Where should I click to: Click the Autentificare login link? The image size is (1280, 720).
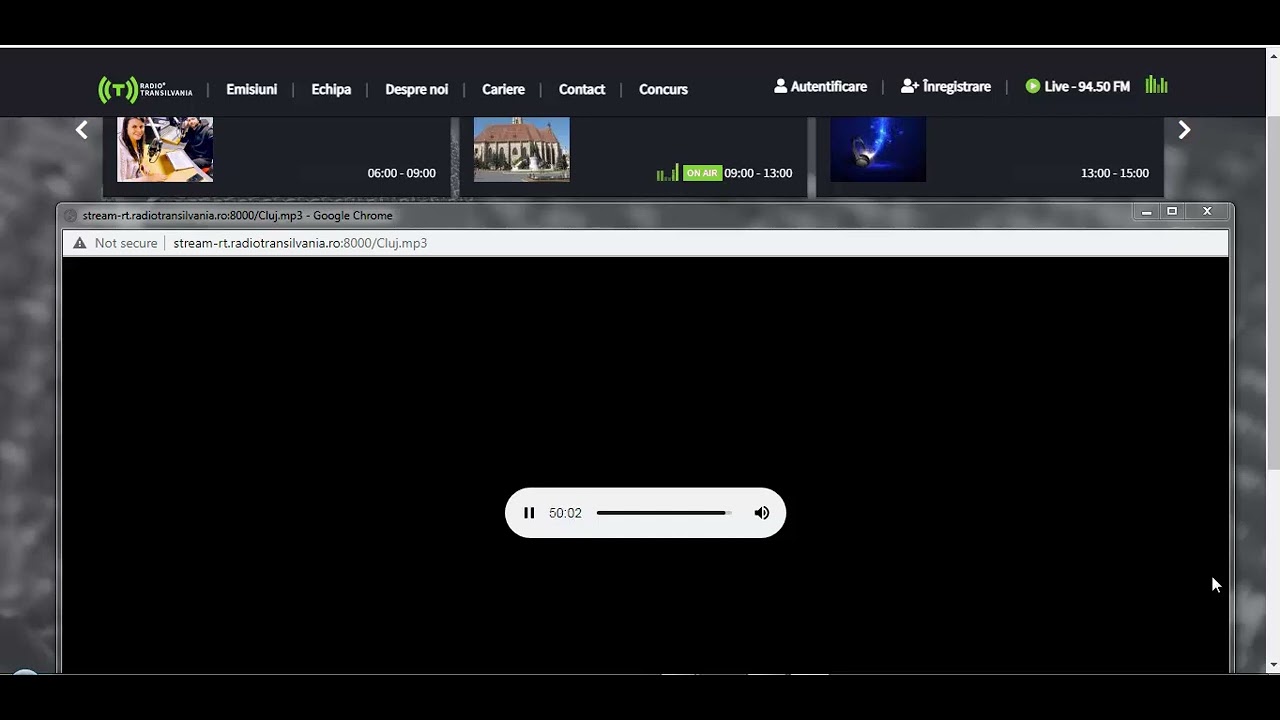click(x=820, y=86)
